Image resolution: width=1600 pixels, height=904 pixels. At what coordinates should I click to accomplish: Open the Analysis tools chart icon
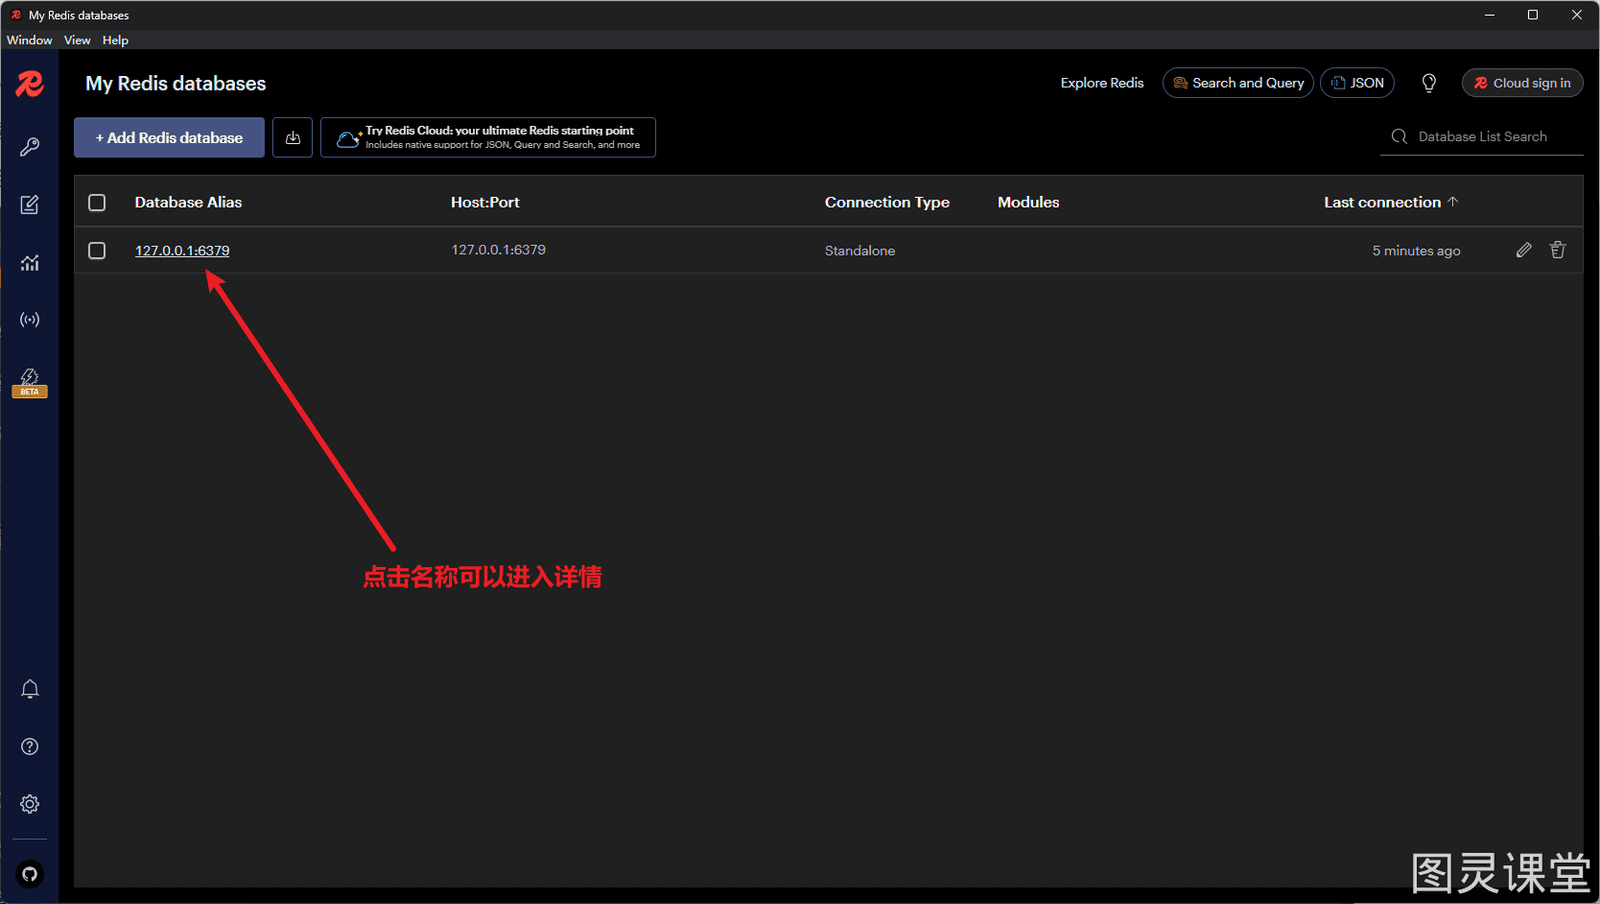point(30,263)
